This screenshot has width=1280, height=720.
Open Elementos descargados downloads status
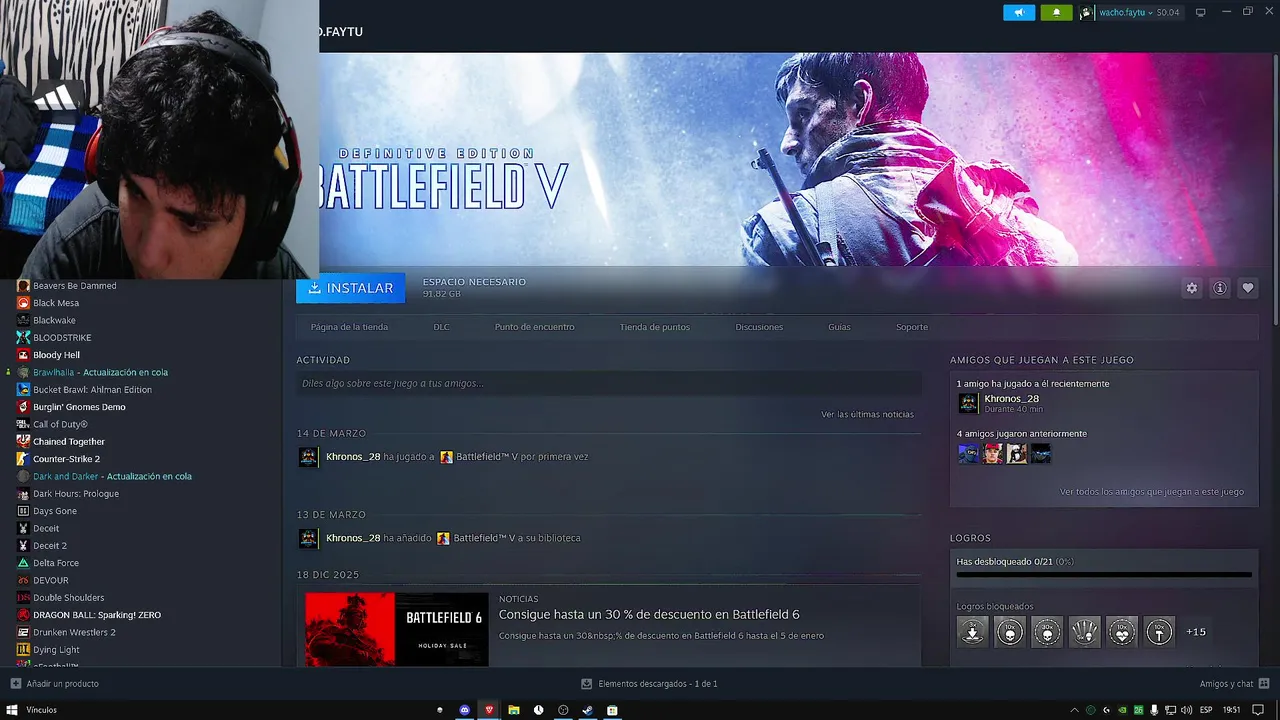pos(650,684)
